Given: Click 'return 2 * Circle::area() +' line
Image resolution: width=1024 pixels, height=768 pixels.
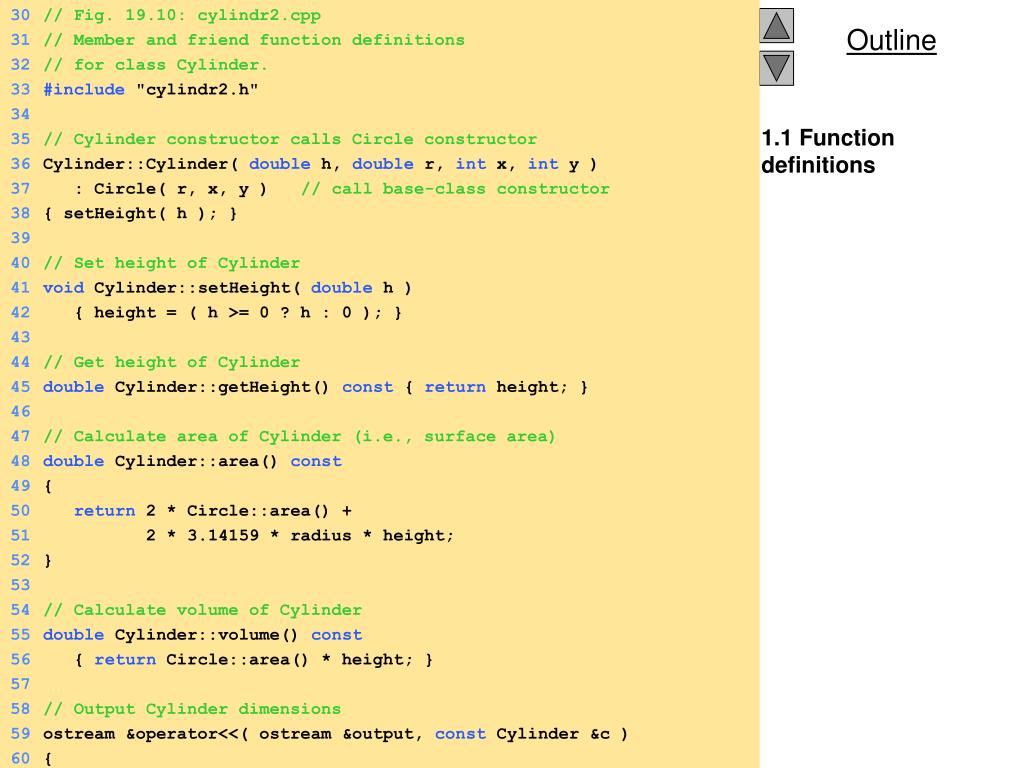Looking at the screenshot, I should [213, 511].
